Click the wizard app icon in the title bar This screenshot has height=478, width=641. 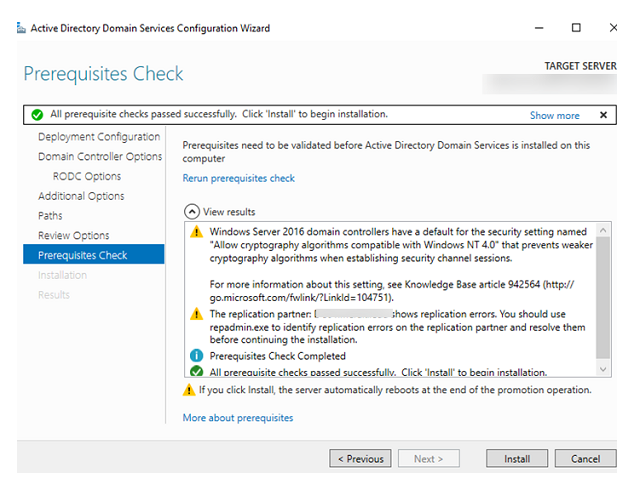21,28
